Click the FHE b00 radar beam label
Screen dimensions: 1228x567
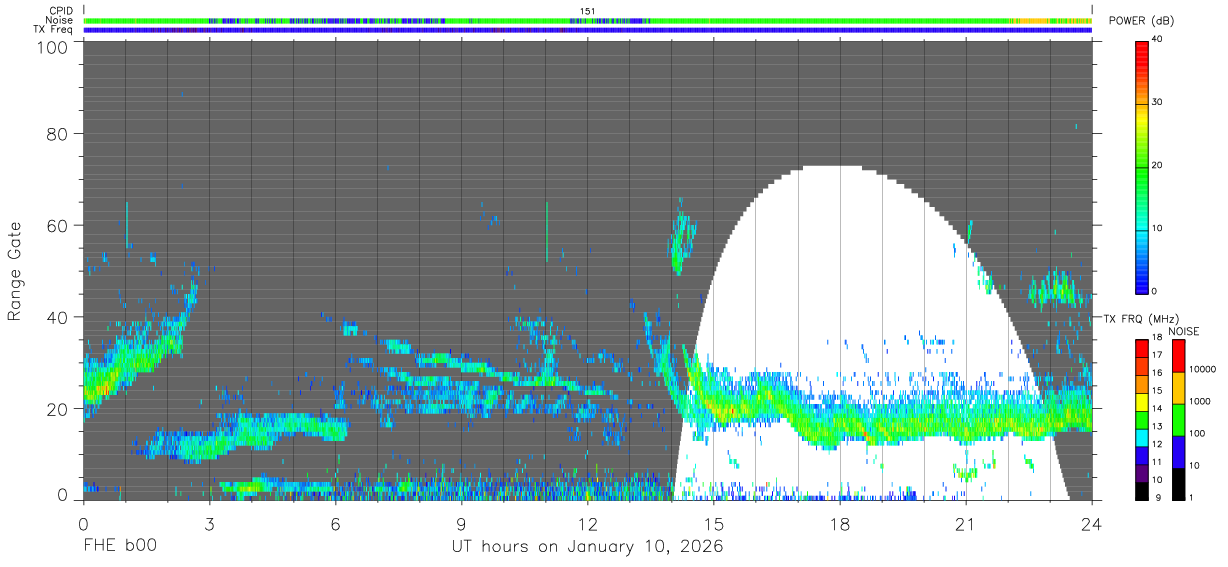tap(120, 546)
